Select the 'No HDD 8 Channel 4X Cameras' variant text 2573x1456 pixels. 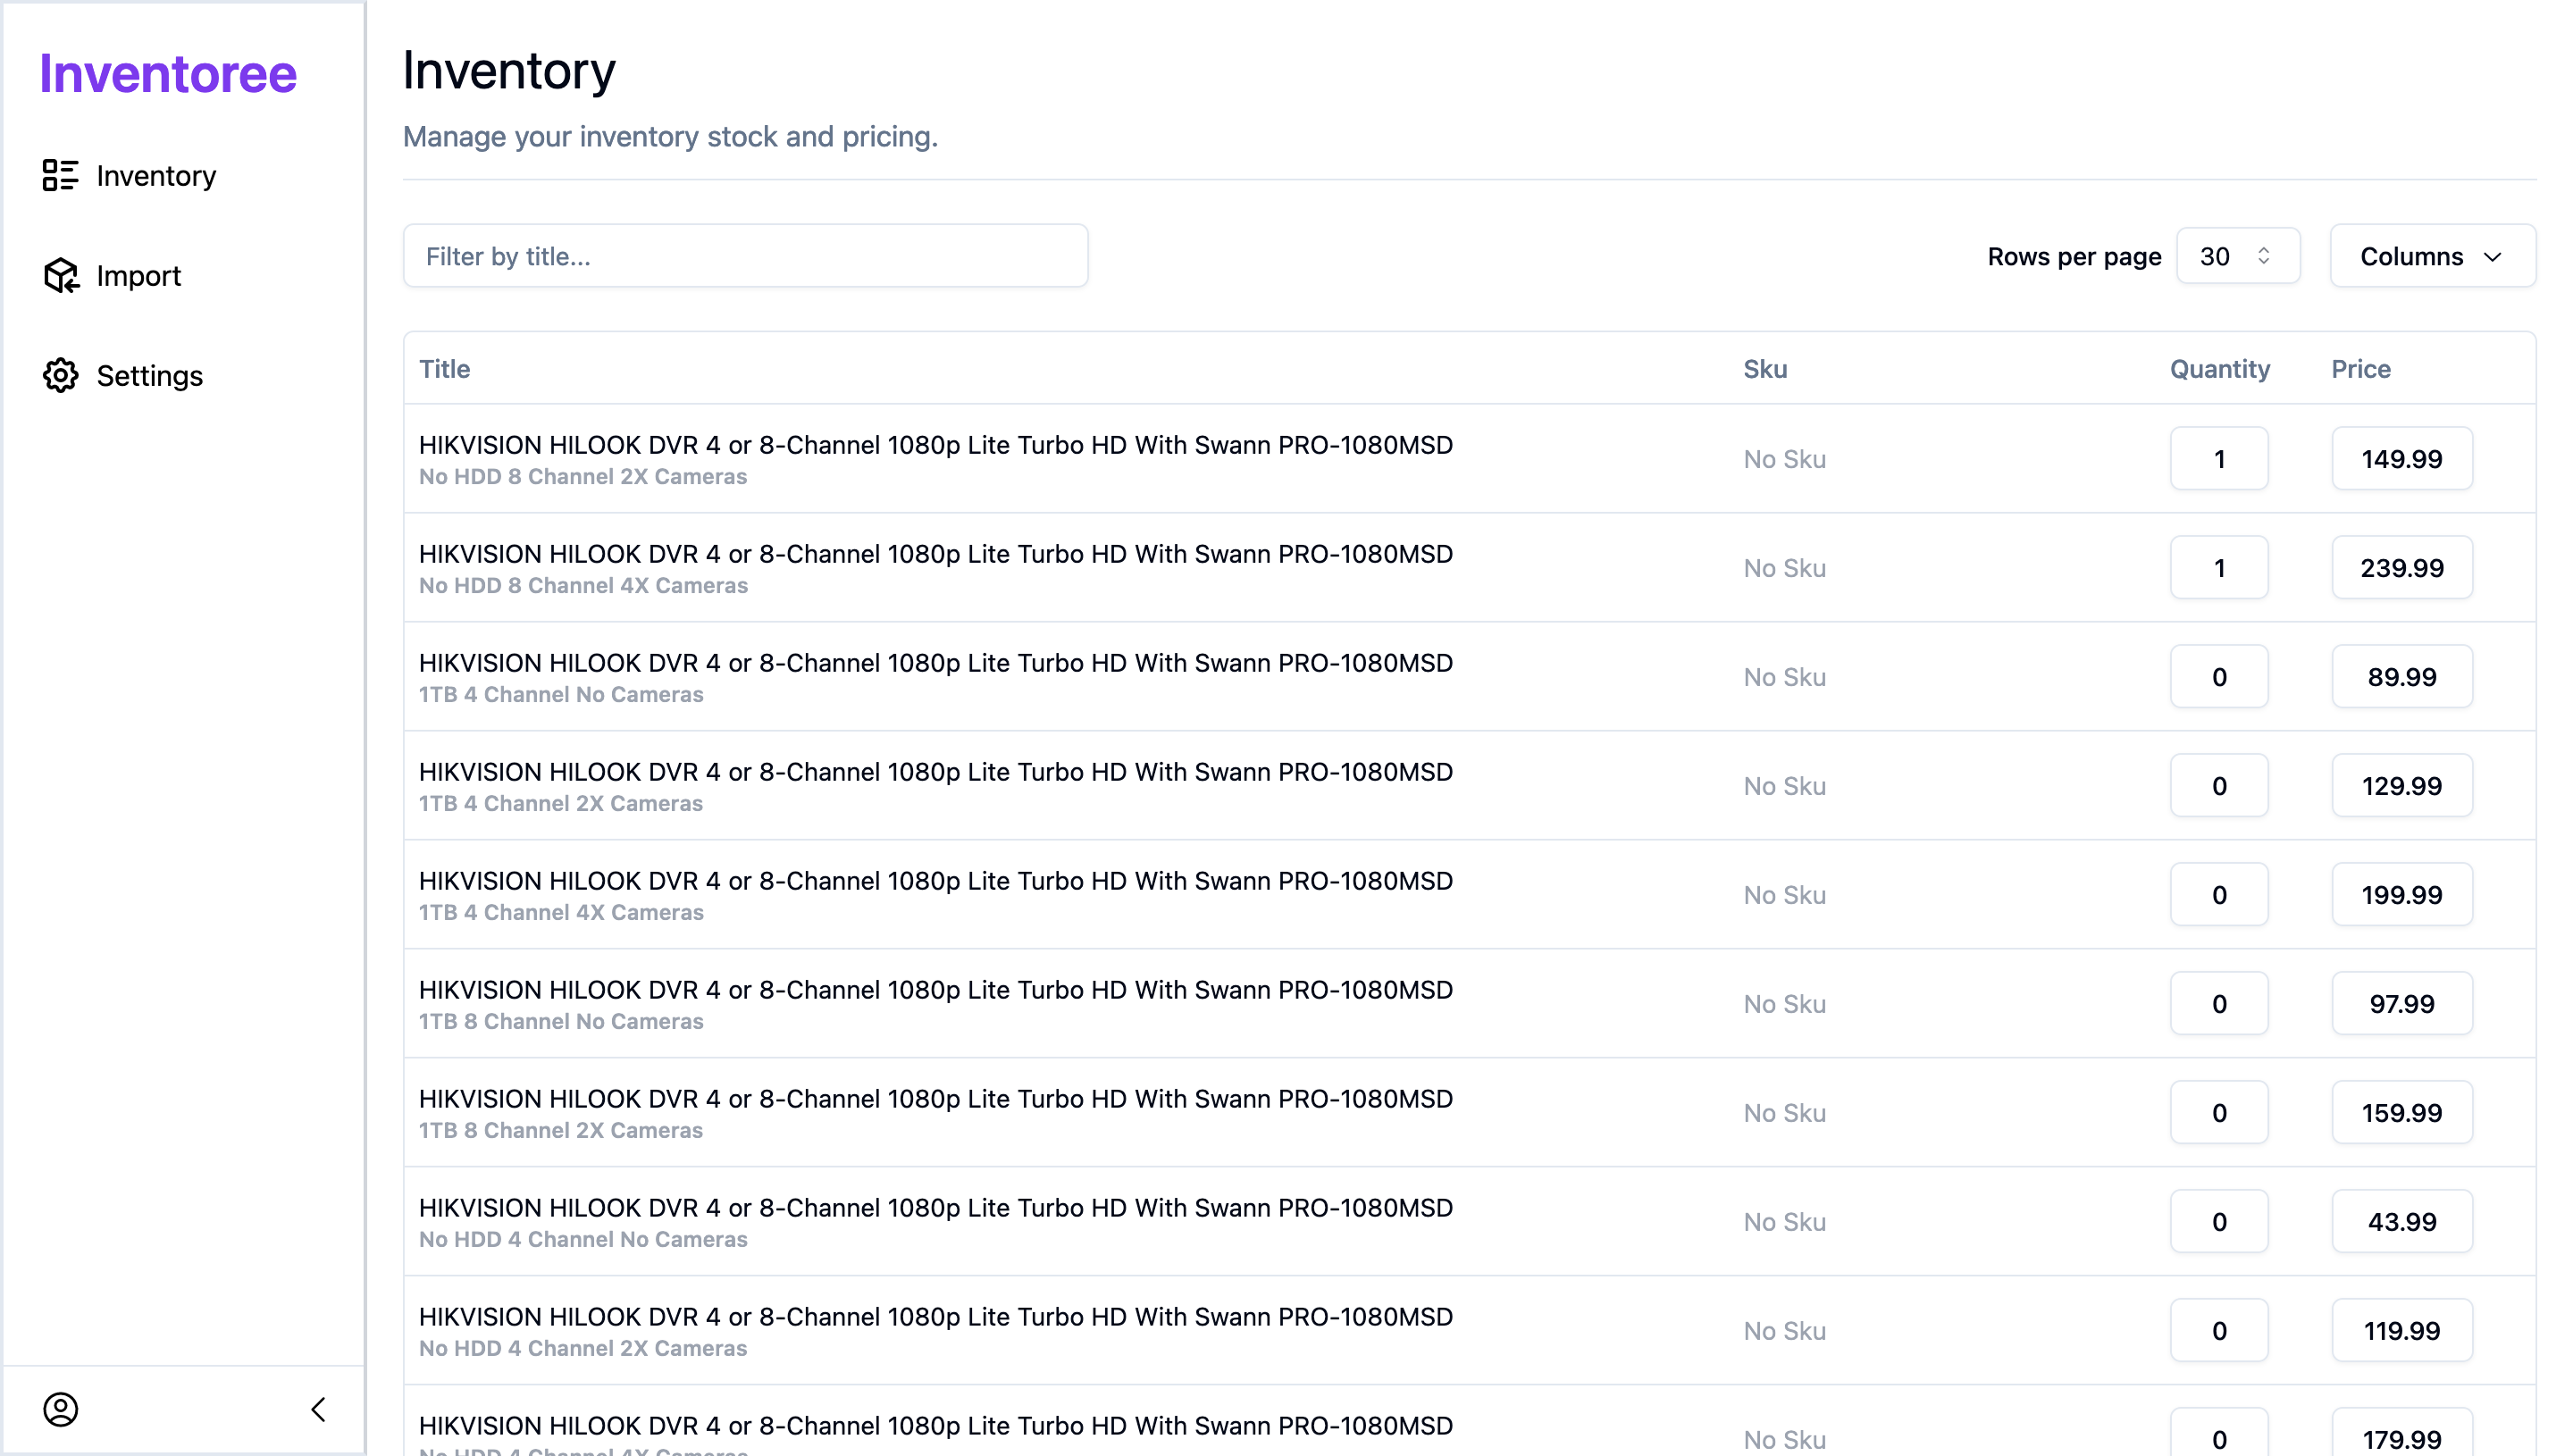point(583,586)
